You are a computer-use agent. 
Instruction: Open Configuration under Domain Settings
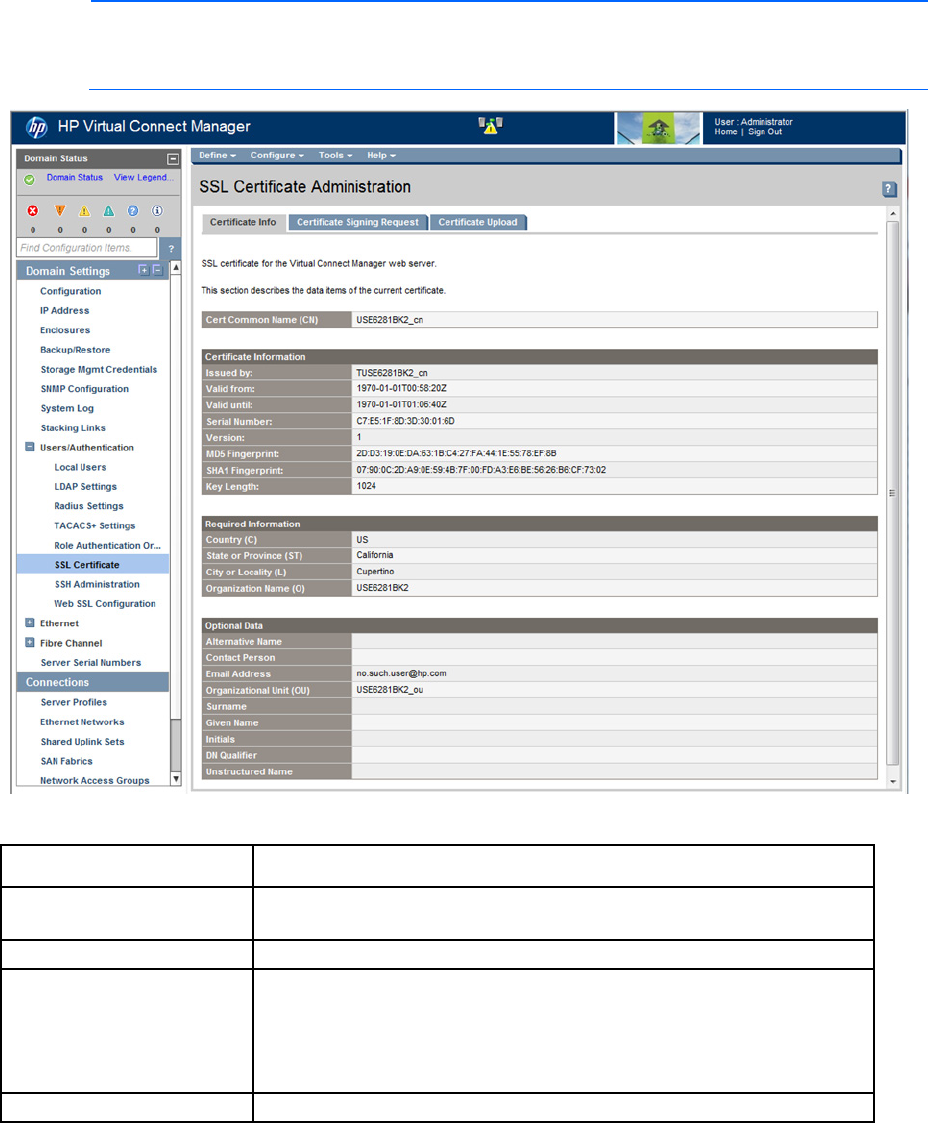[x=70, y=291]
